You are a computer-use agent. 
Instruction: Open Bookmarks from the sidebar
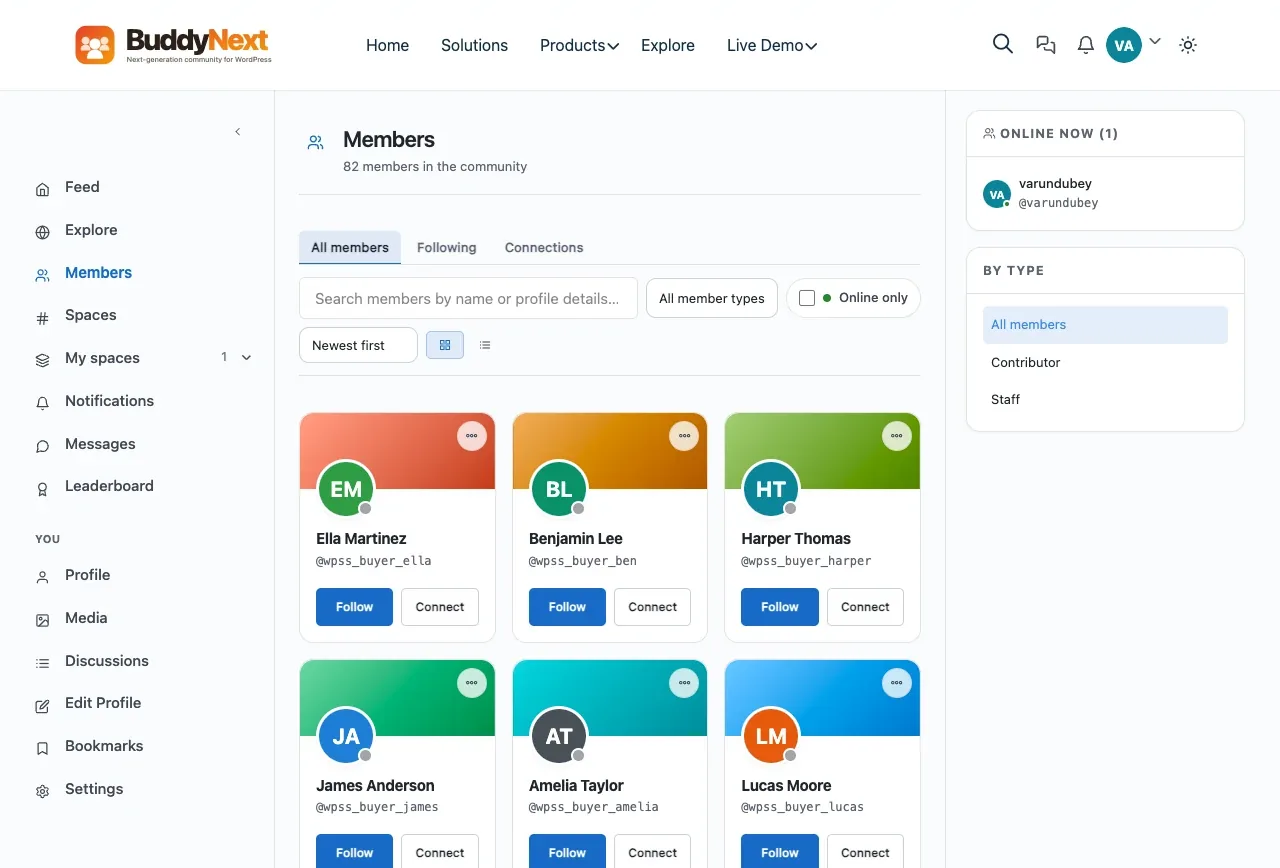pos(104,746)
